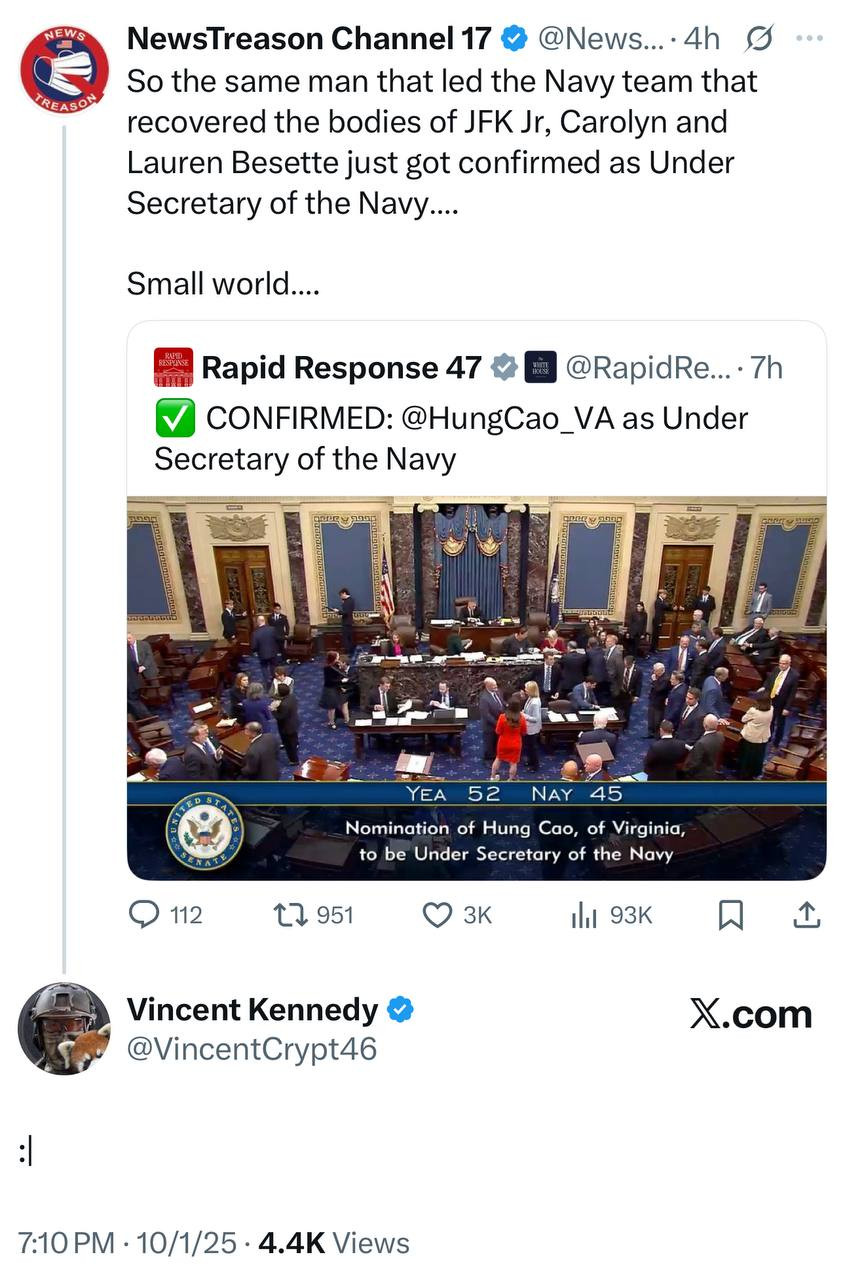The image size is (845, 1280).
Task: Click Rapid Response 47 account name
Action: (342, 368)
